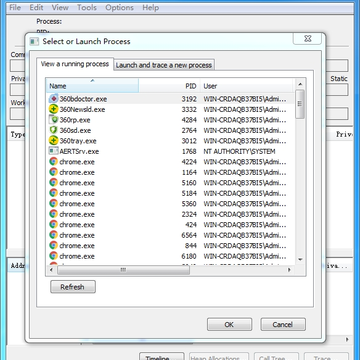Click process list scroll left arrow
The image size is (360, 360).
point(51,270)
